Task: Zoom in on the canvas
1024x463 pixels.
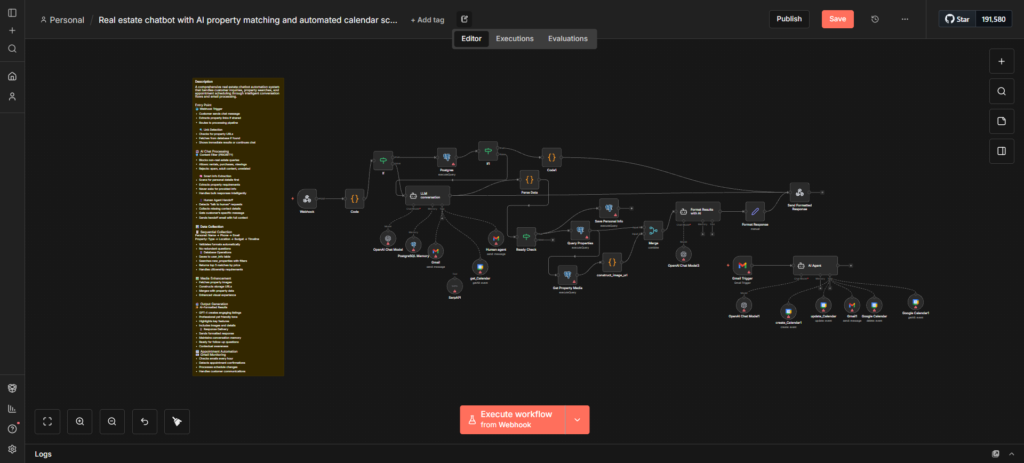Action: coord(80,421)
